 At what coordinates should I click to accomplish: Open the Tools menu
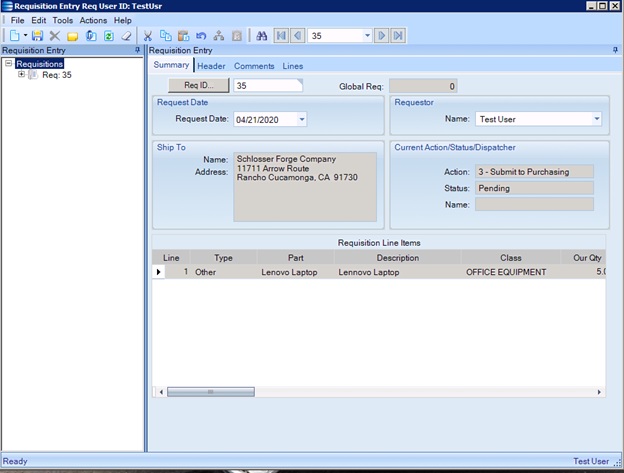[x=62, y=20]
